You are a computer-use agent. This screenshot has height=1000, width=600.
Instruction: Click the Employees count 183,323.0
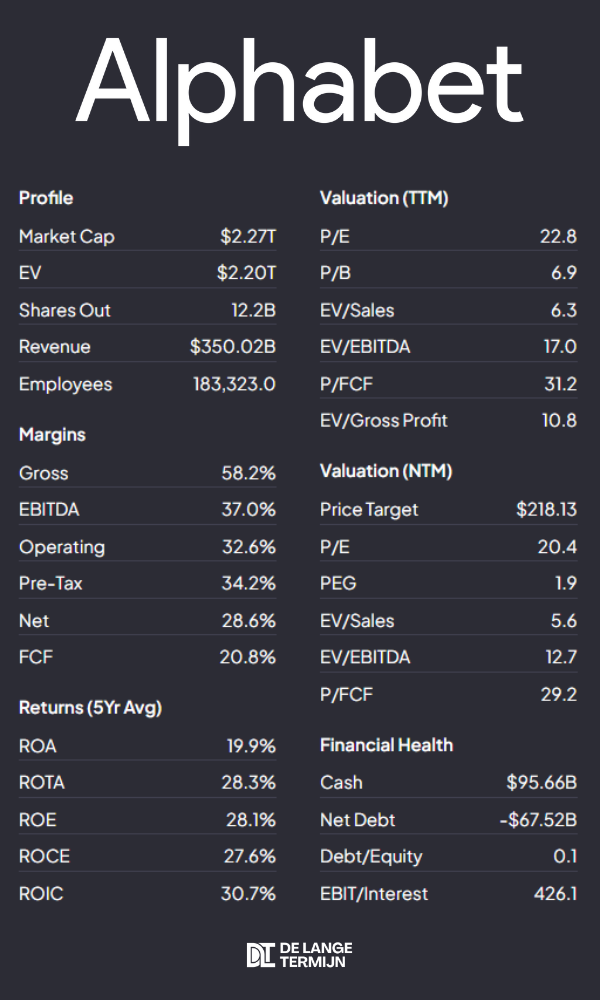coord(234,384)
